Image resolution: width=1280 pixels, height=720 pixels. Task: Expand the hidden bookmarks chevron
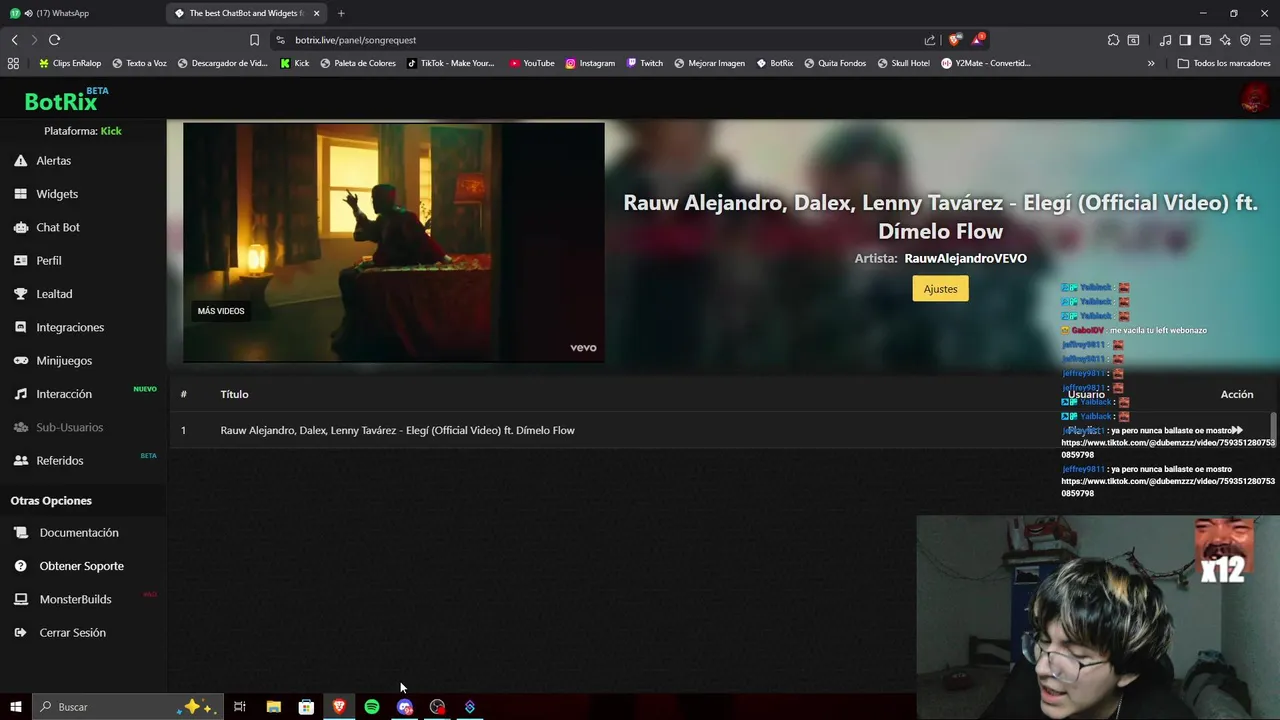click(1151, 63)
